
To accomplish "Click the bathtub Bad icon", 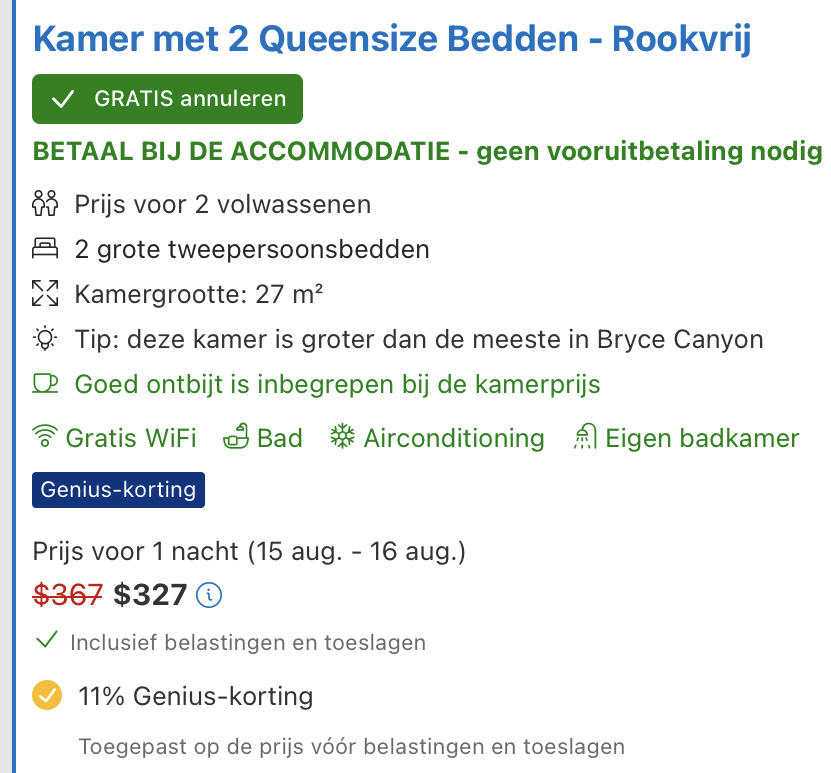I will pos(235,438).
